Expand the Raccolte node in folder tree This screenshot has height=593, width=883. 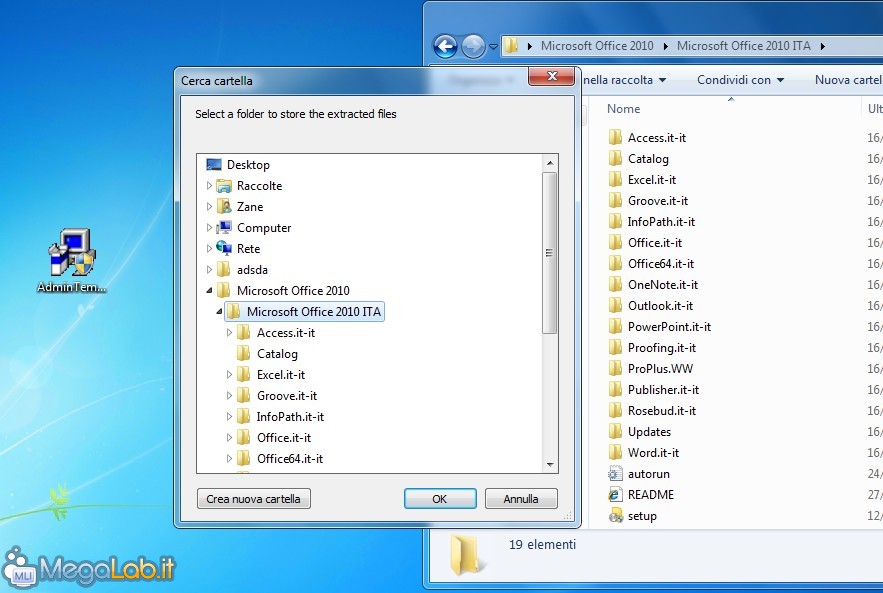209,185
